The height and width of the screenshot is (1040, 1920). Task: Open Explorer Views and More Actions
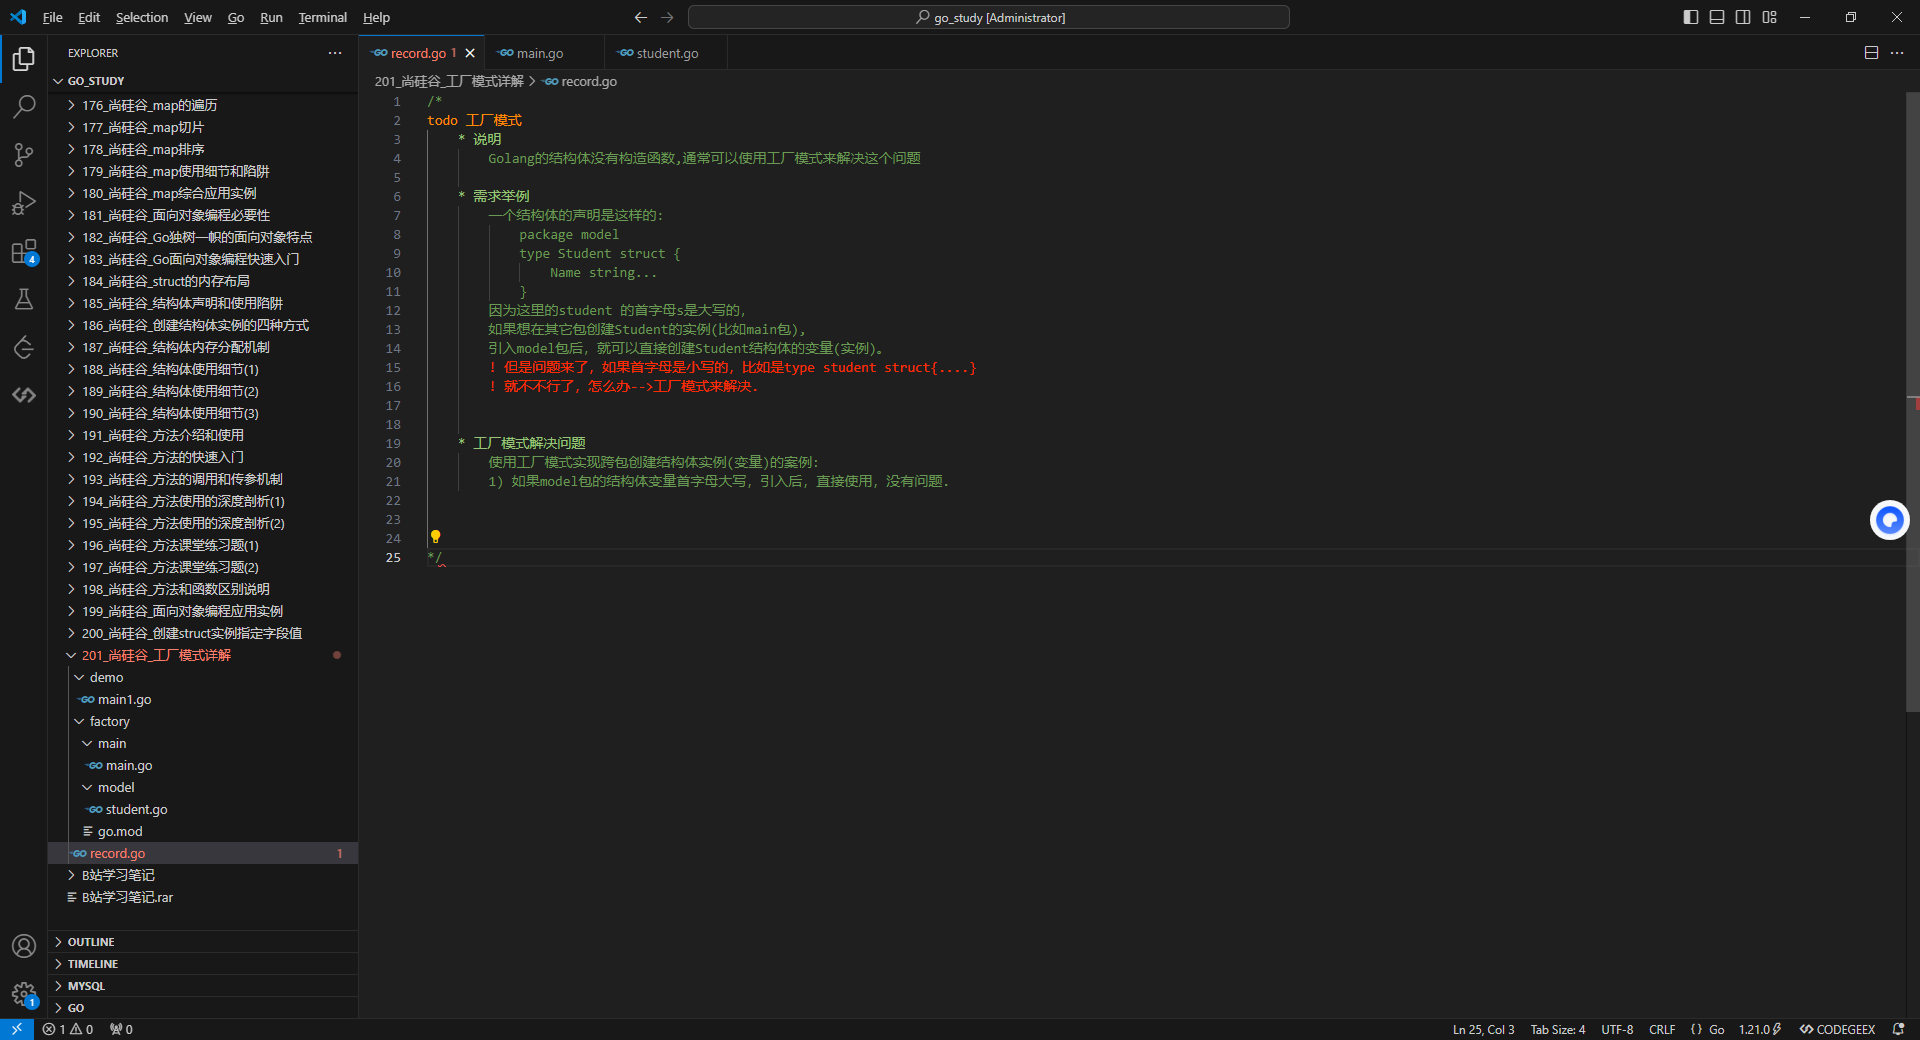pyautogui.click(x=335, y=53)
